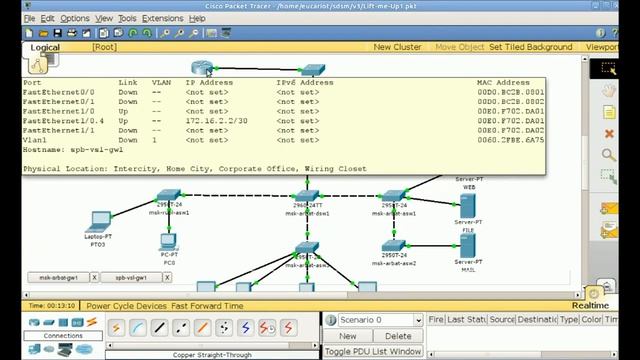Viewport: 640px width, 360px height.
Task: Click the green Undo arrow icon
Action: [x=133, y=33]
